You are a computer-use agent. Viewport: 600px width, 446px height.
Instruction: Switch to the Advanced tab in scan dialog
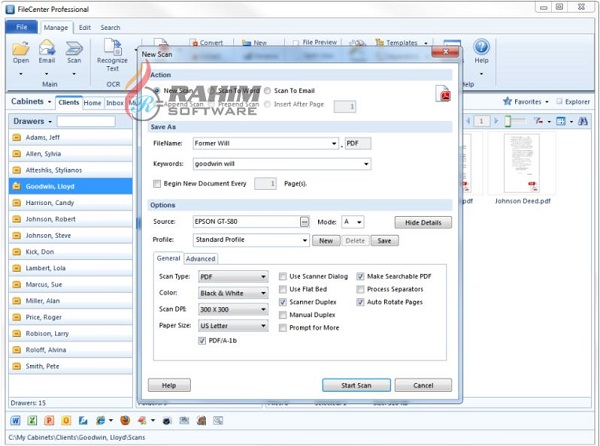[x=201, y=259]
